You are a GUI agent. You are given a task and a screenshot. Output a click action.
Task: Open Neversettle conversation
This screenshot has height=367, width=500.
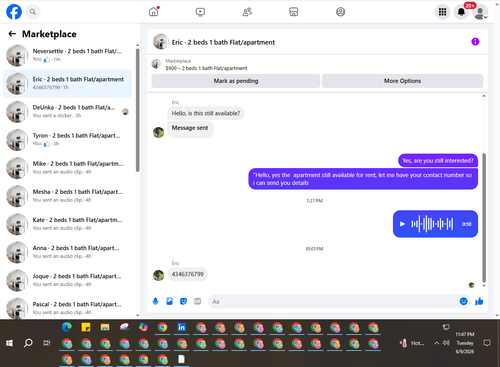[x=67, y=55]
